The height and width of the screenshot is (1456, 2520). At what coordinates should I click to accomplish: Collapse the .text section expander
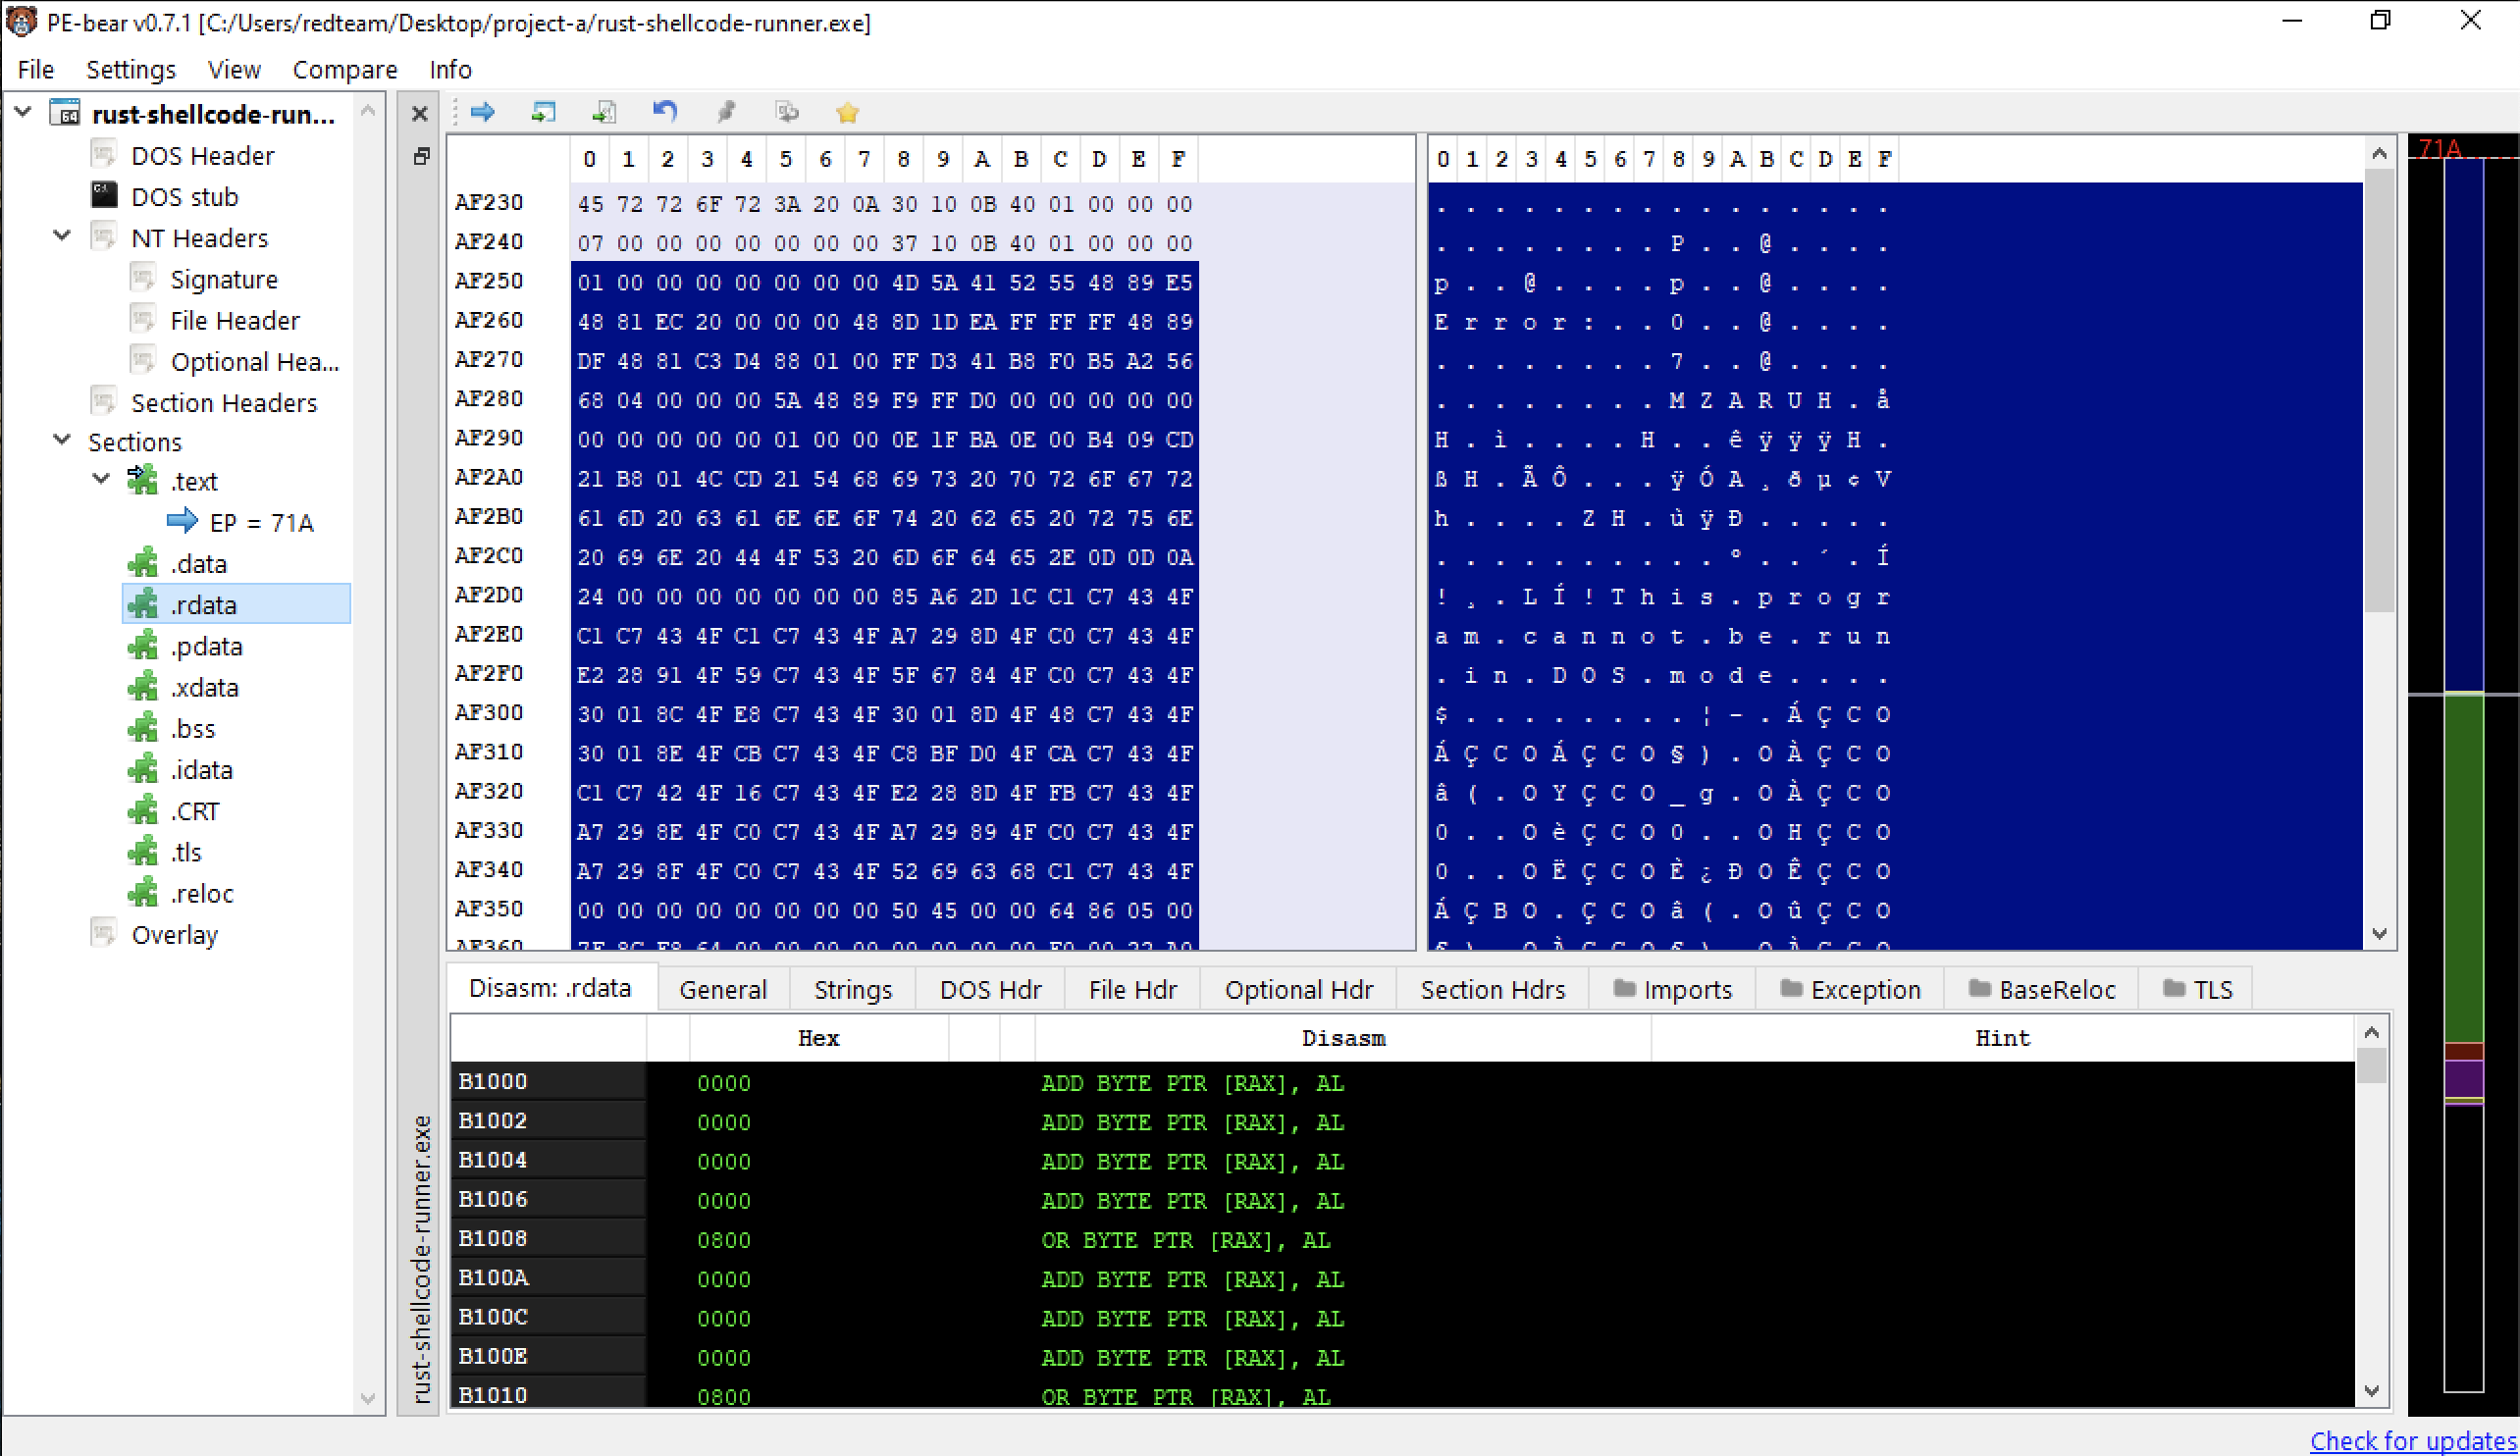[101, 480]
